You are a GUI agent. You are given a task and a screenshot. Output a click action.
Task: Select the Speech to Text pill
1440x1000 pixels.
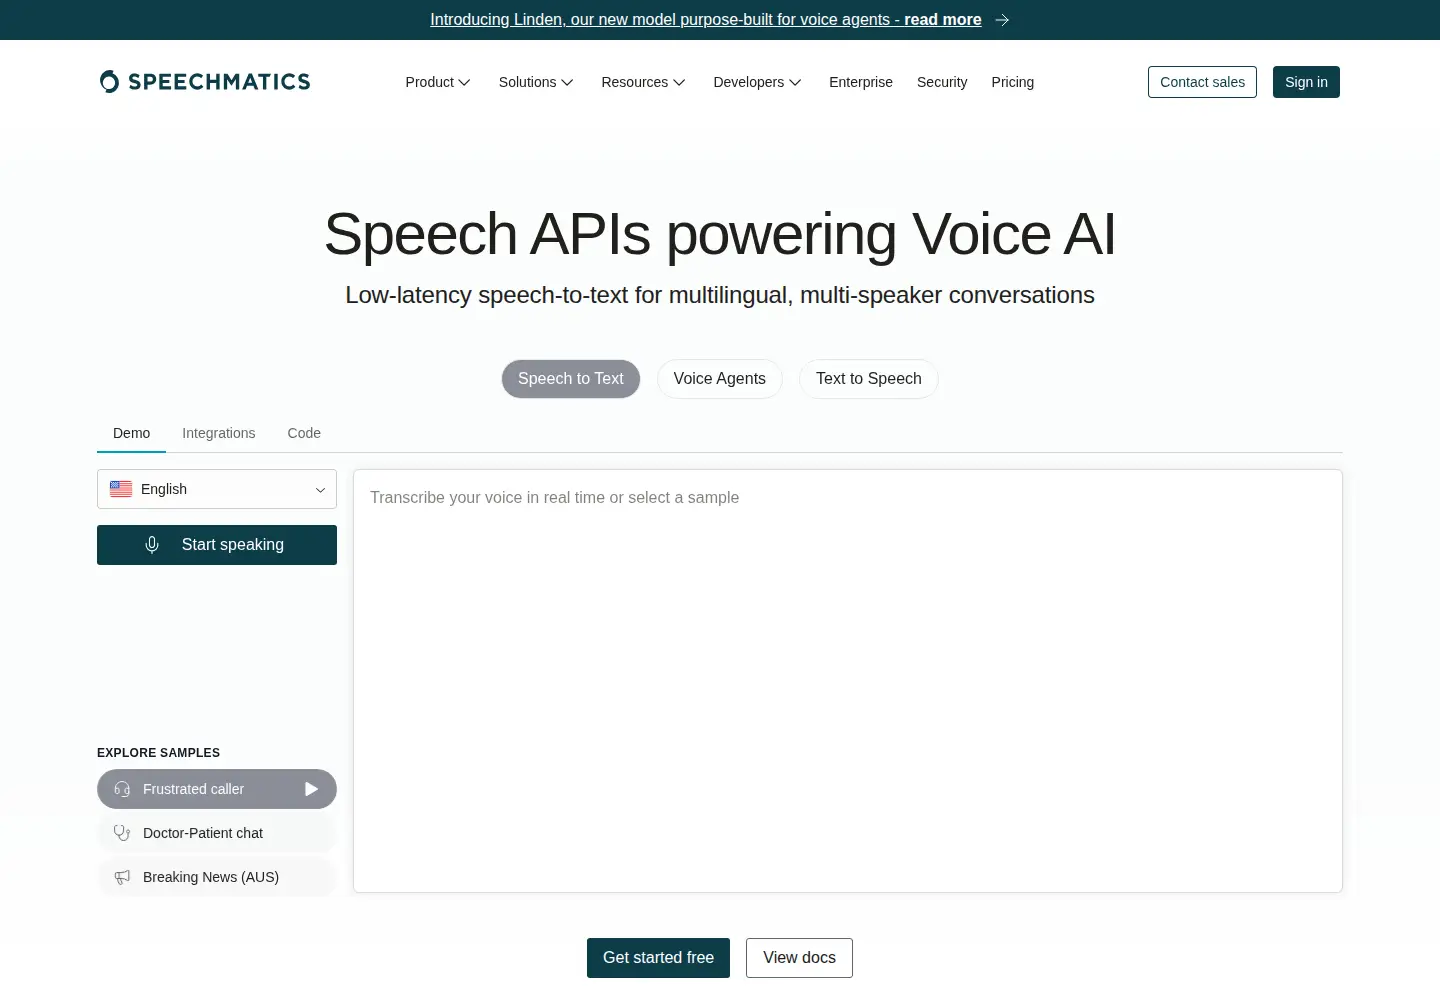coord(571,379)
